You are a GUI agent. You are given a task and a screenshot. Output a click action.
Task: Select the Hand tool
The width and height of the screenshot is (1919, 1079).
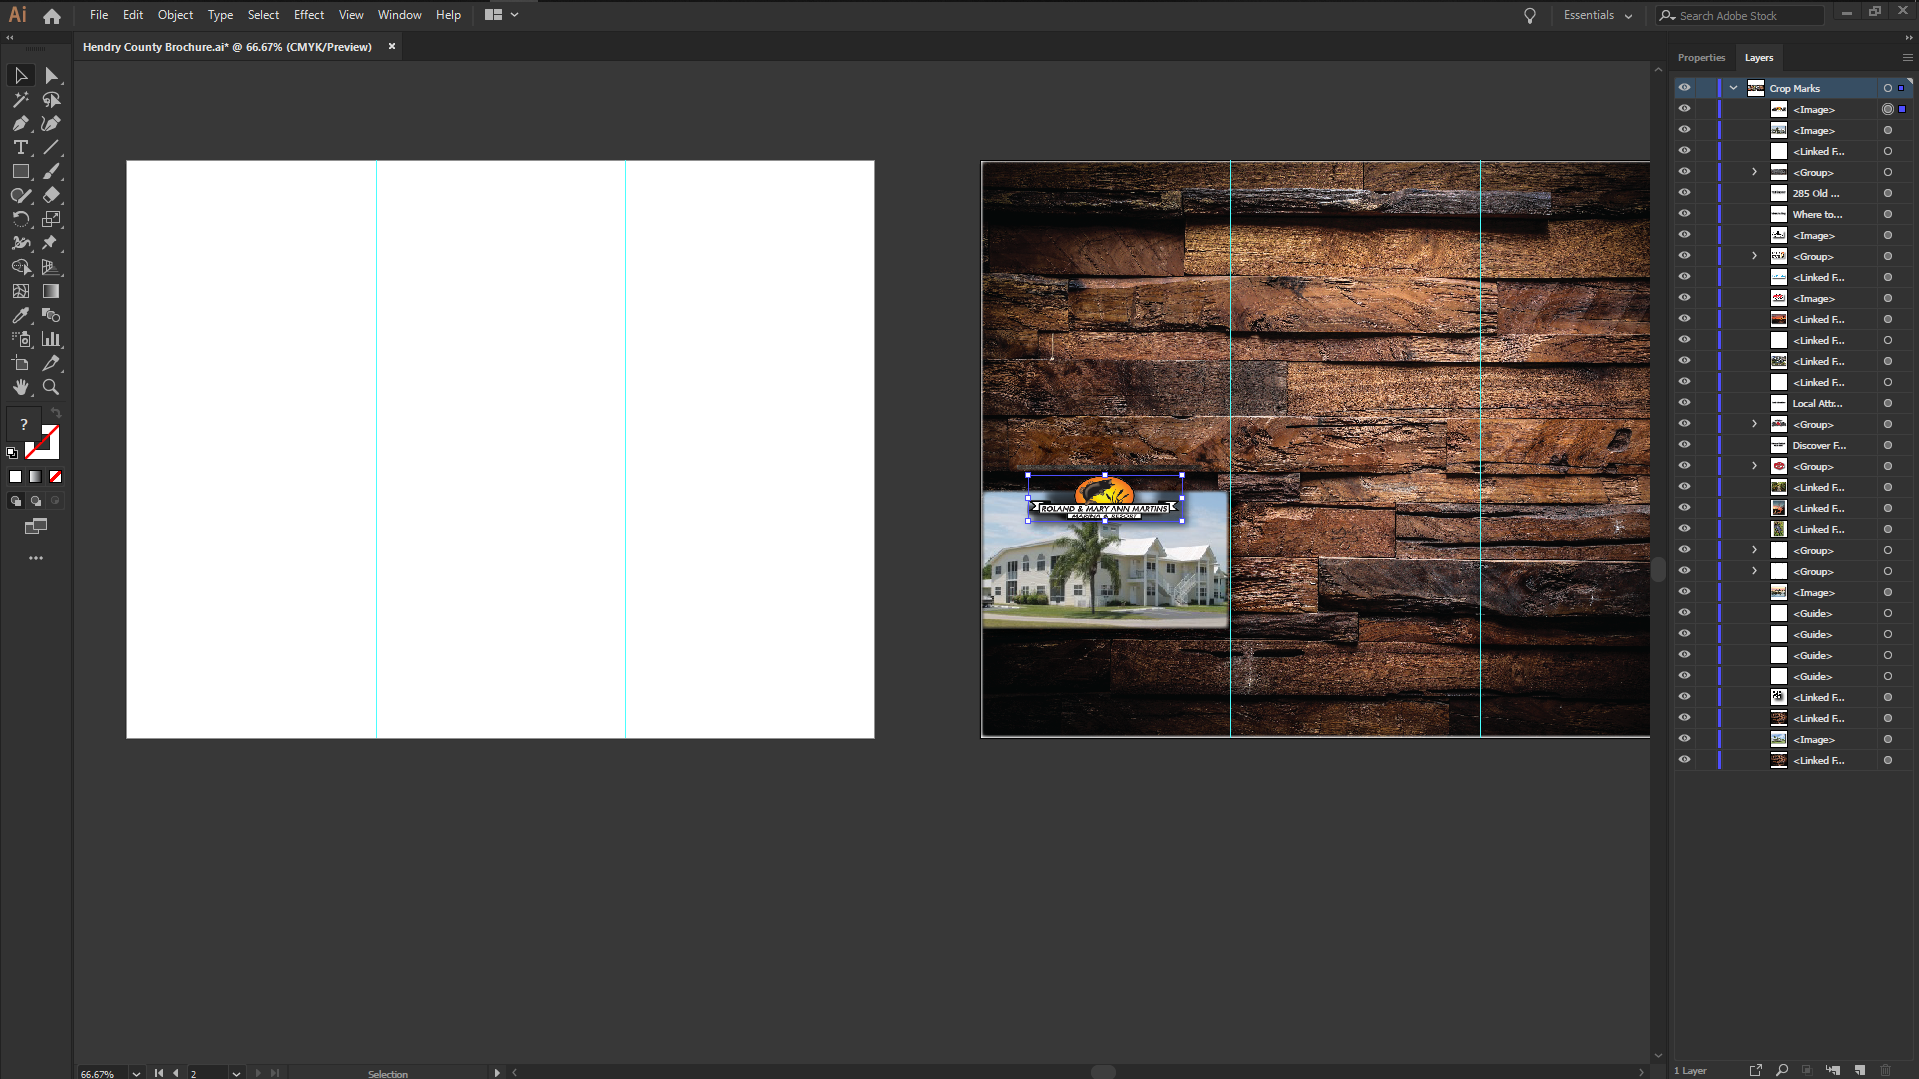(x=20, y=387)
